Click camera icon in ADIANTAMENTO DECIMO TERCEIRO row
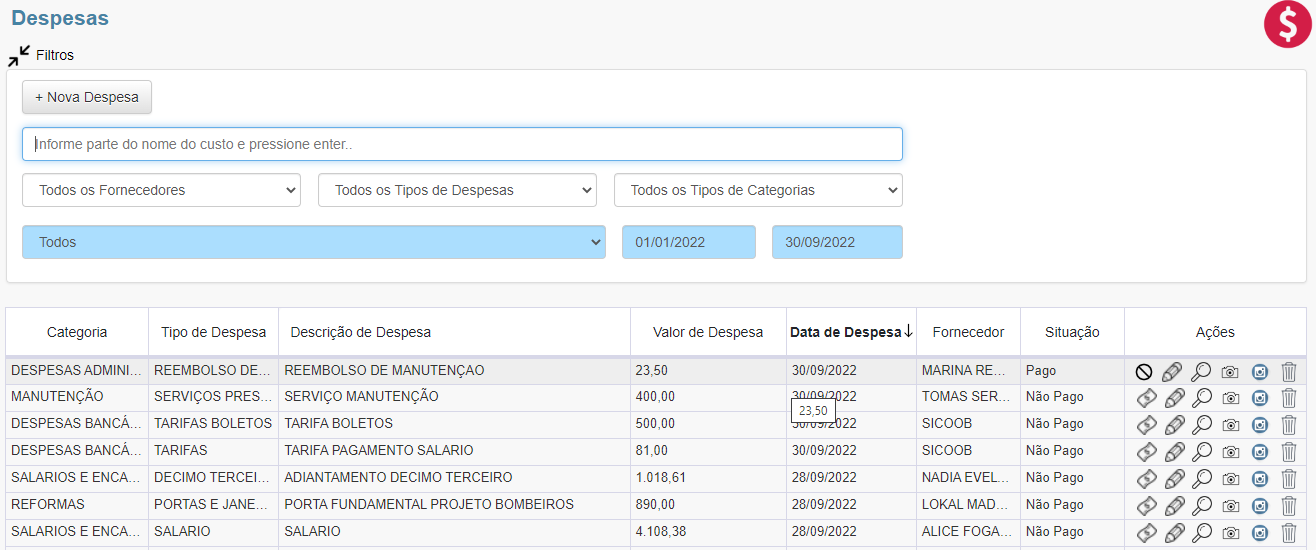Viewport: 1316px width, 550px height. [x=1230, y=479]
